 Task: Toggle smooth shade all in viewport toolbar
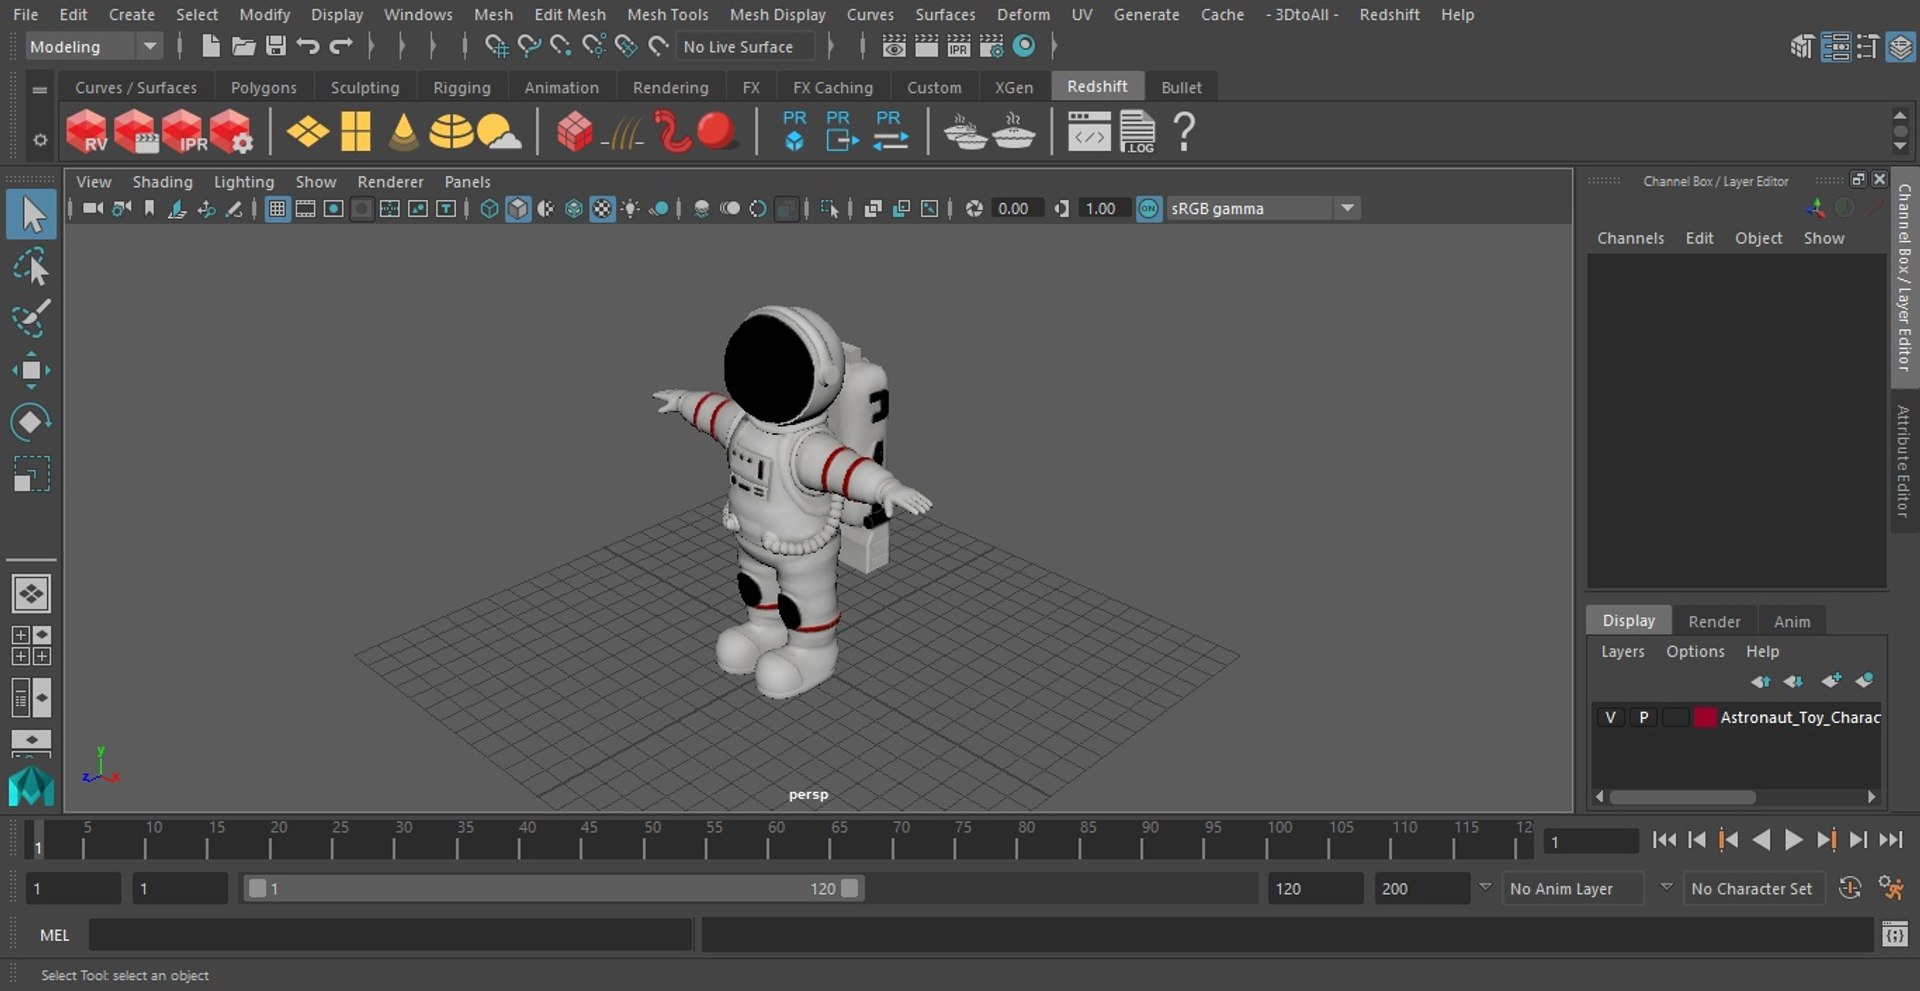coord(518,209)
